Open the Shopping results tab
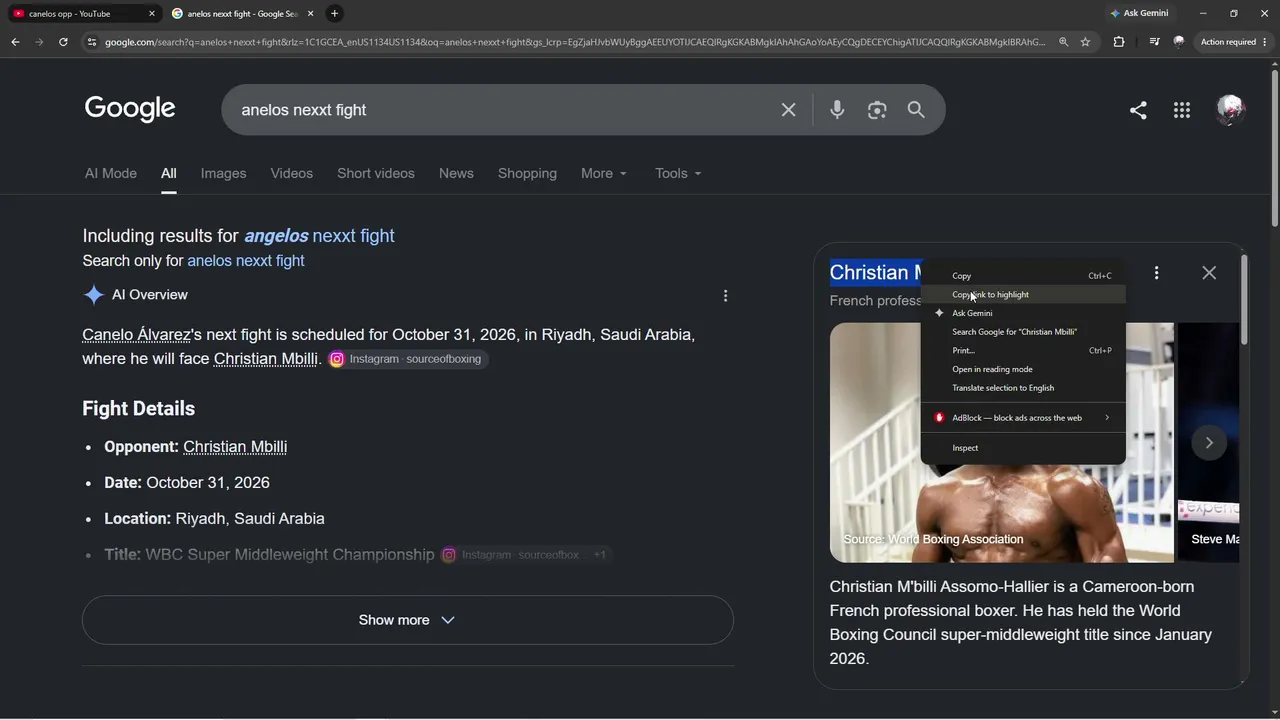This screenshot has height=720, width=1280. point(527,173)
